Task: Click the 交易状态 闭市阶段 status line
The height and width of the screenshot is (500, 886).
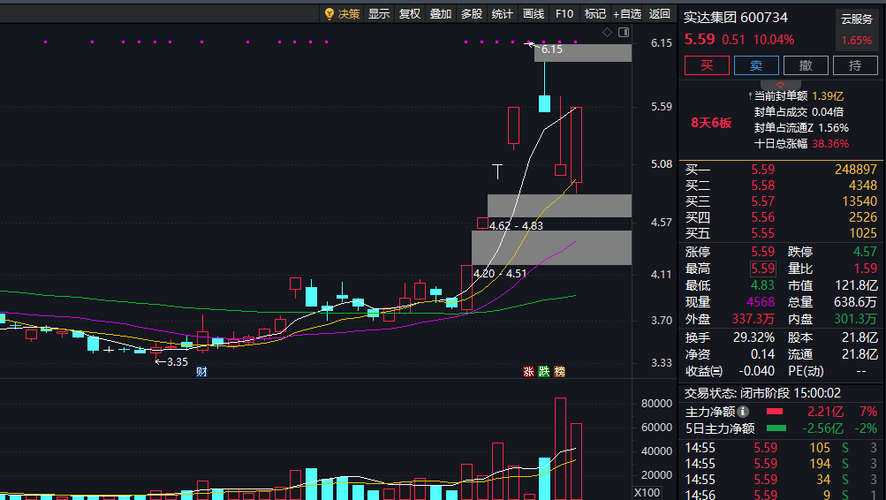Action: tap(763, 393)
